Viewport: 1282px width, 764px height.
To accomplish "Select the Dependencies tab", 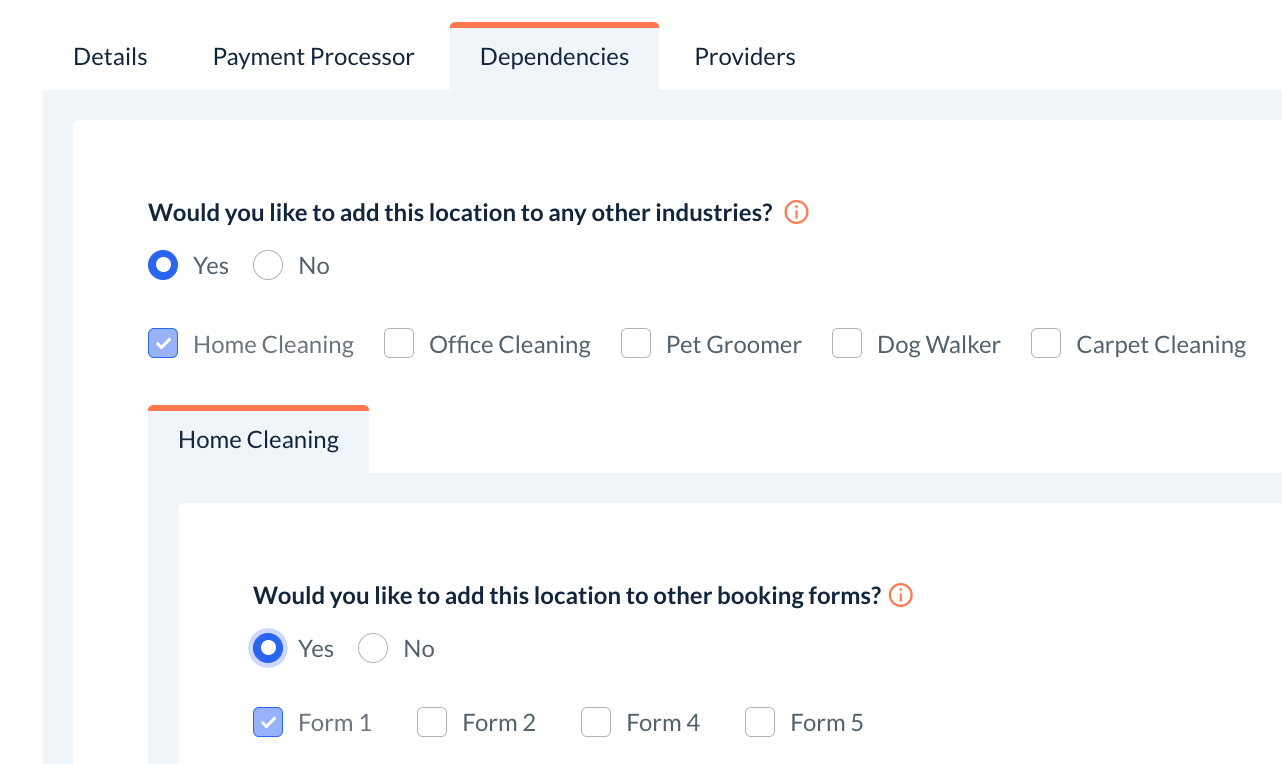I will (x=554, y=57).
